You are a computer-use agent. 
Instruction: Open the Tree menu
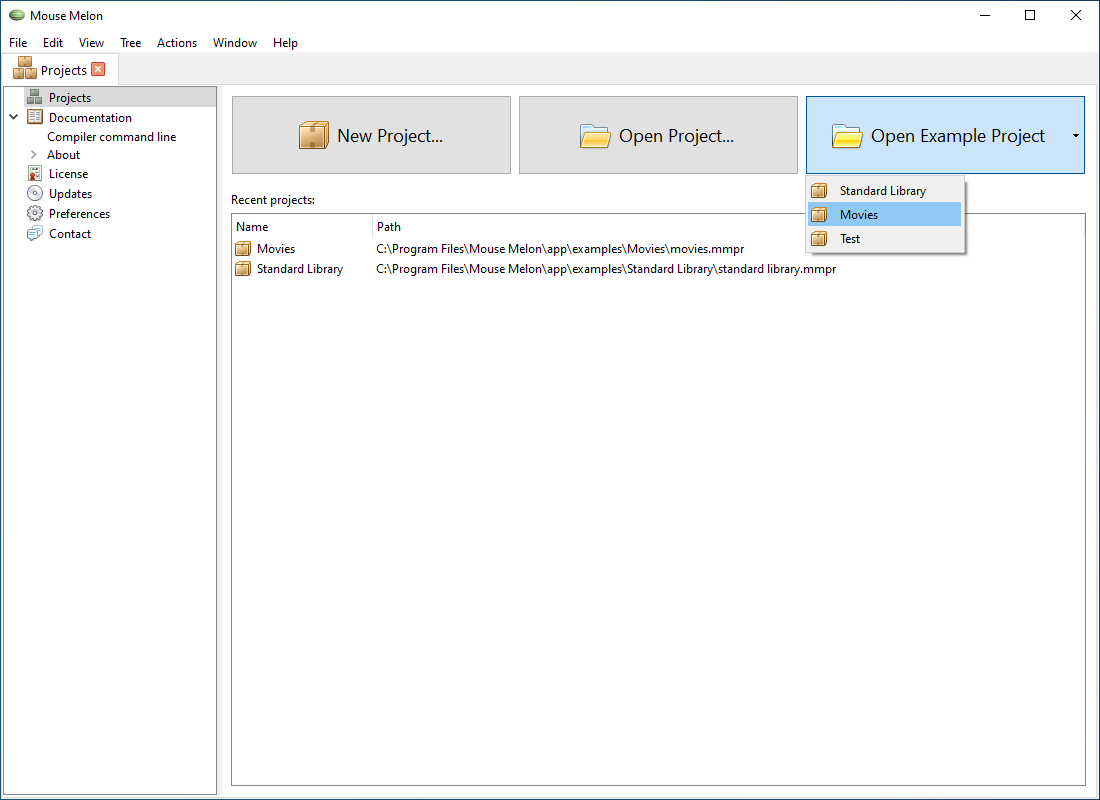(x=130, y=43)
